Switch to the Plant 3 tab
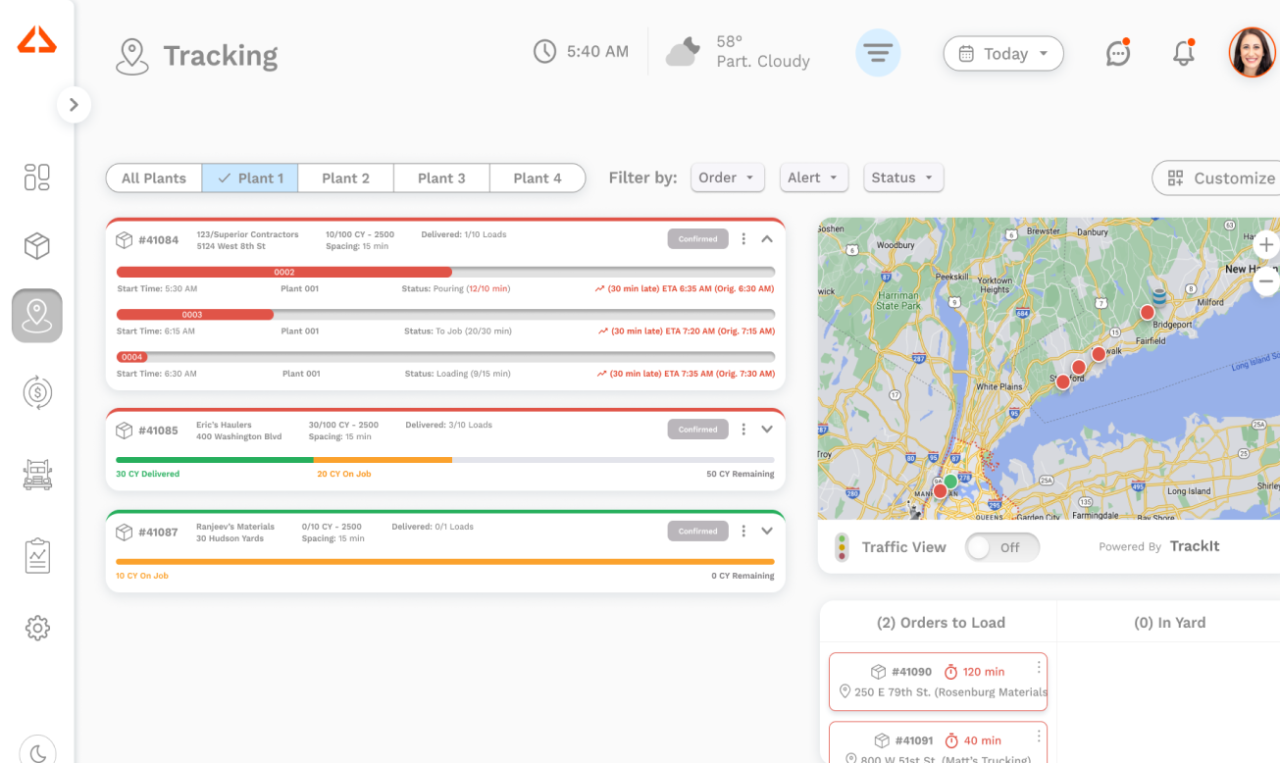 click(x=441, y=178)
